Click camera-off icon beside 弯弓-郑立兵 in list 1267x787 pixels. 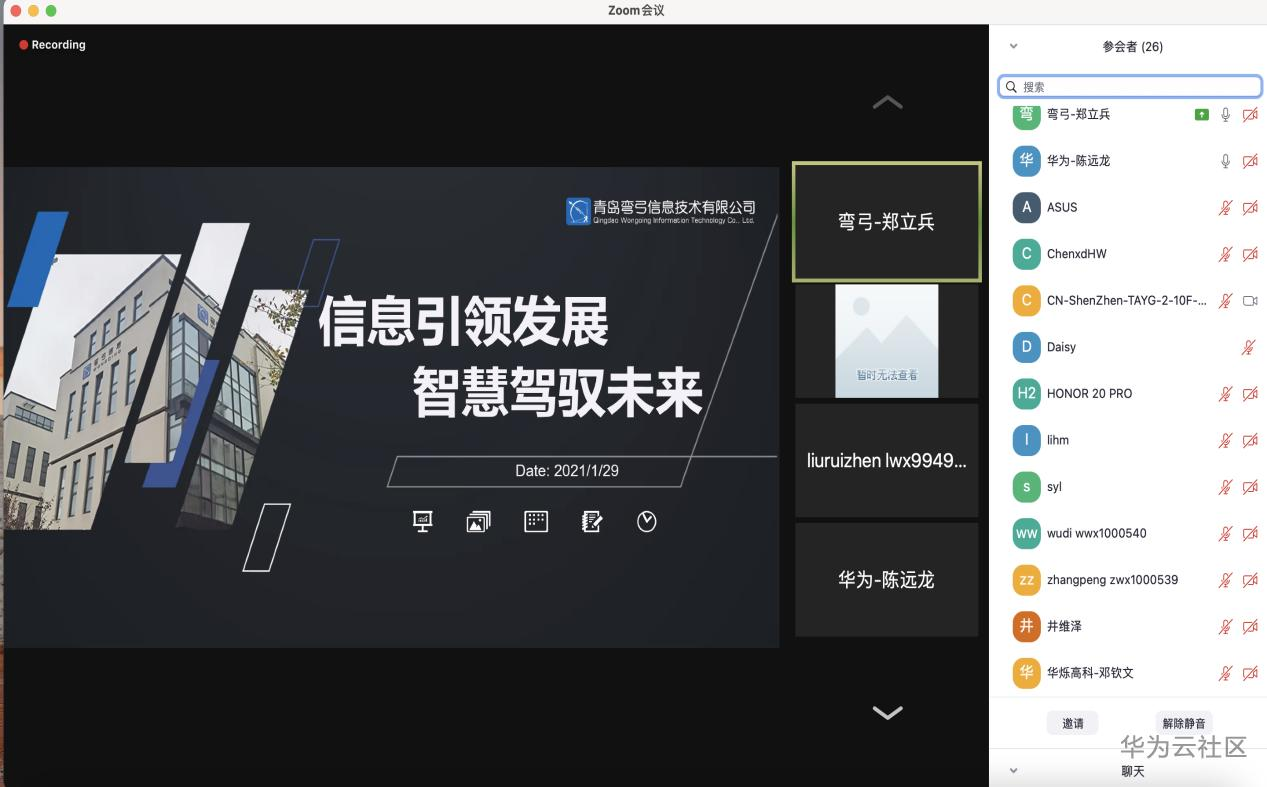1250,115
